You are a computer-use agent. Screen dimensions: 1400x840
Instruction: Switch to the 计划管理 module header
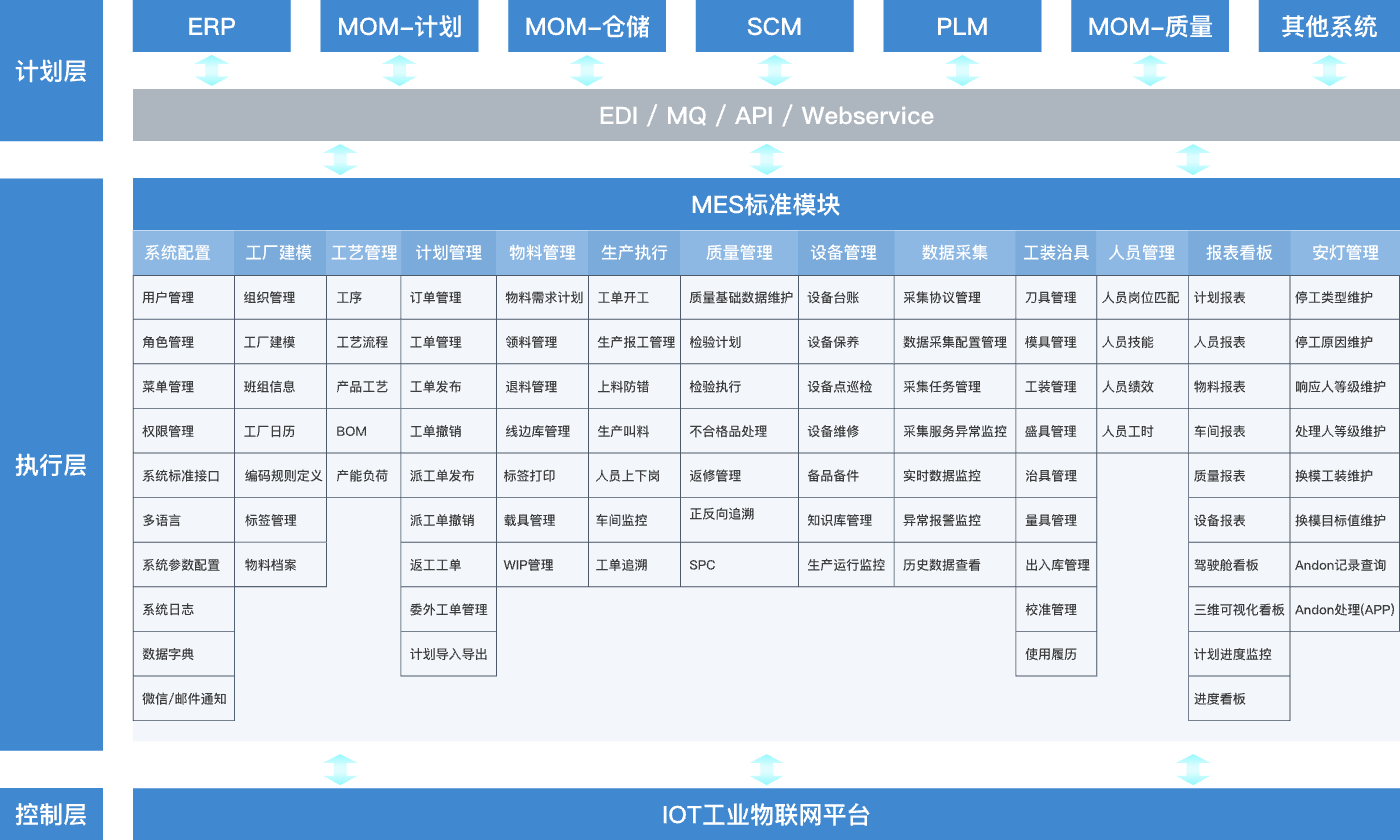point(448,253)
